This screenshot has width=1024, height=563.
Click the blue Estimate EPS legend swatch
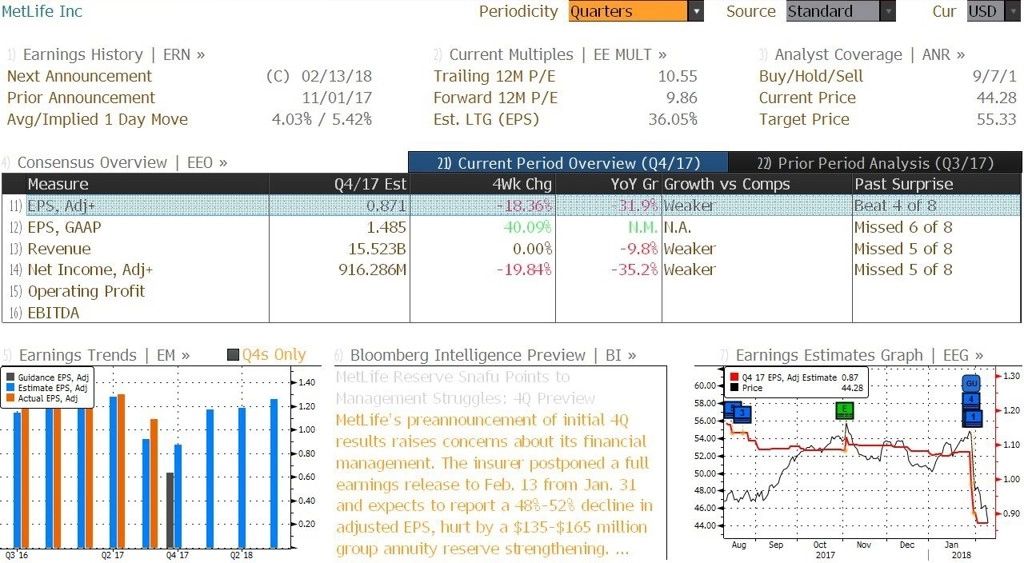tap(10, 388)
